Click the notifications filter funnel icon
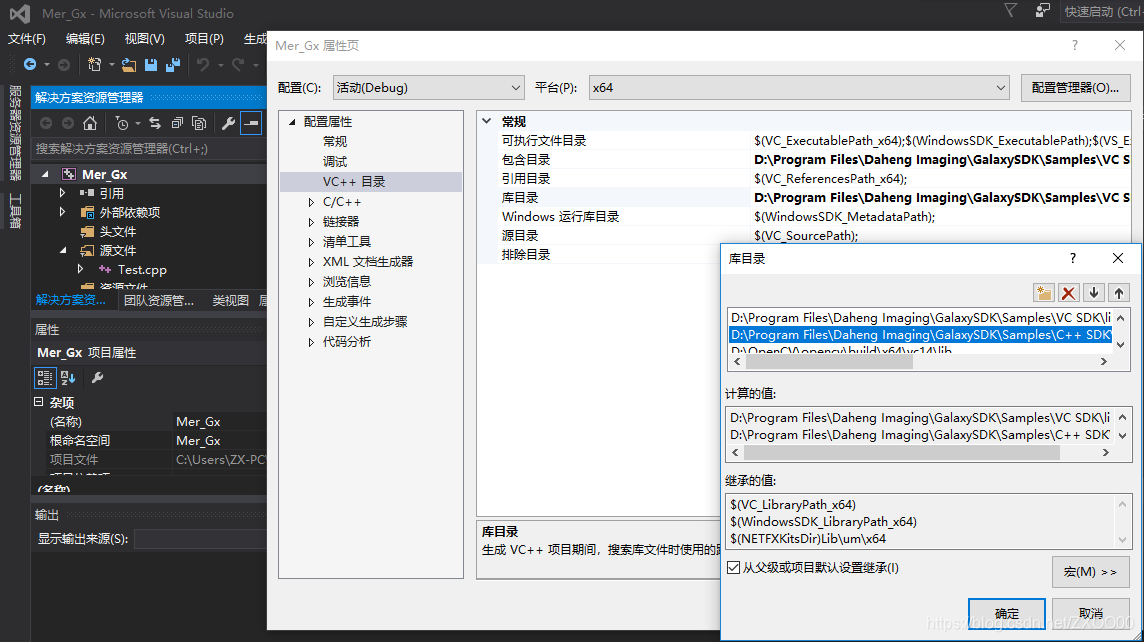 coord(1010,10)
